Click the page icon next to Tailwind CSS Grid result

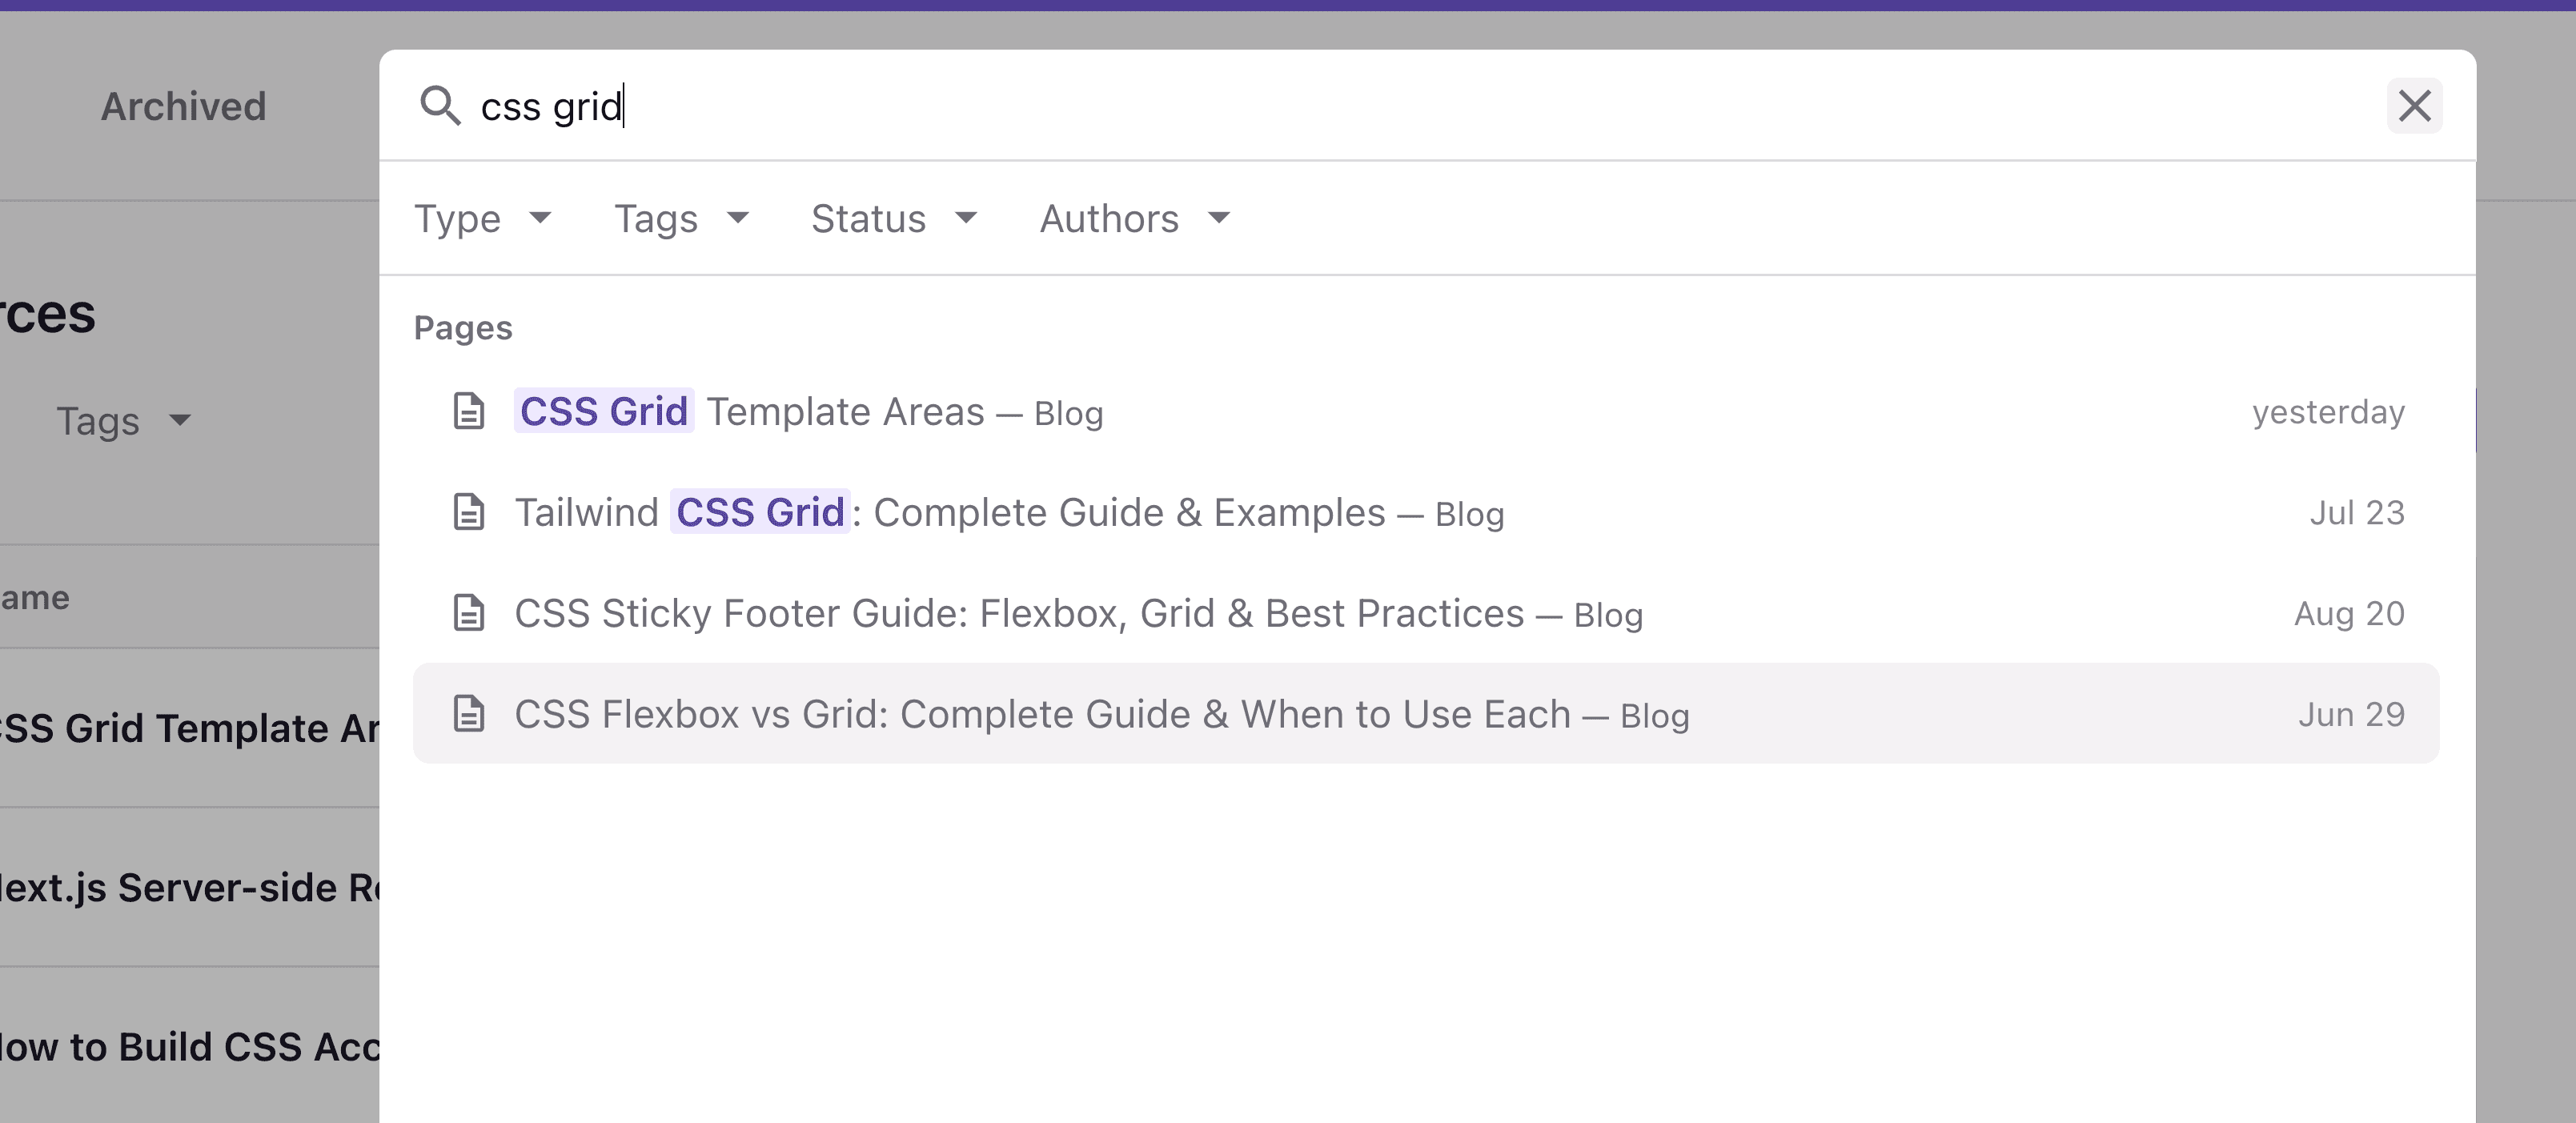tap(469, 513)
